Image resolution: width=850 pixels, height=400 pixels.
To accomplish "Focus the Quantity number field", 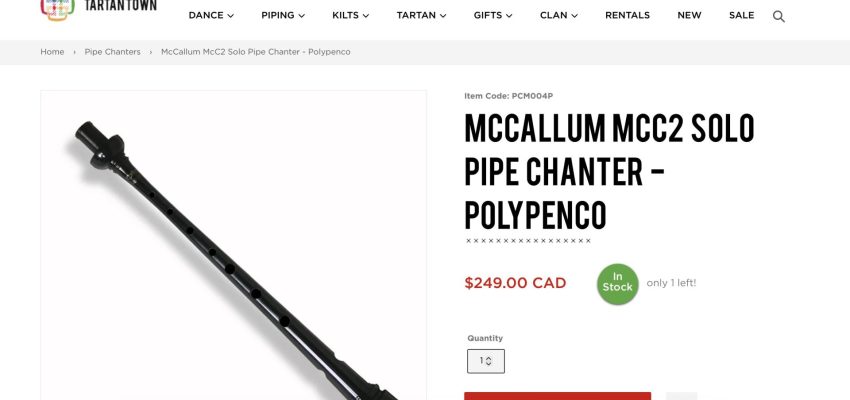I will click(x=486, y=361).
